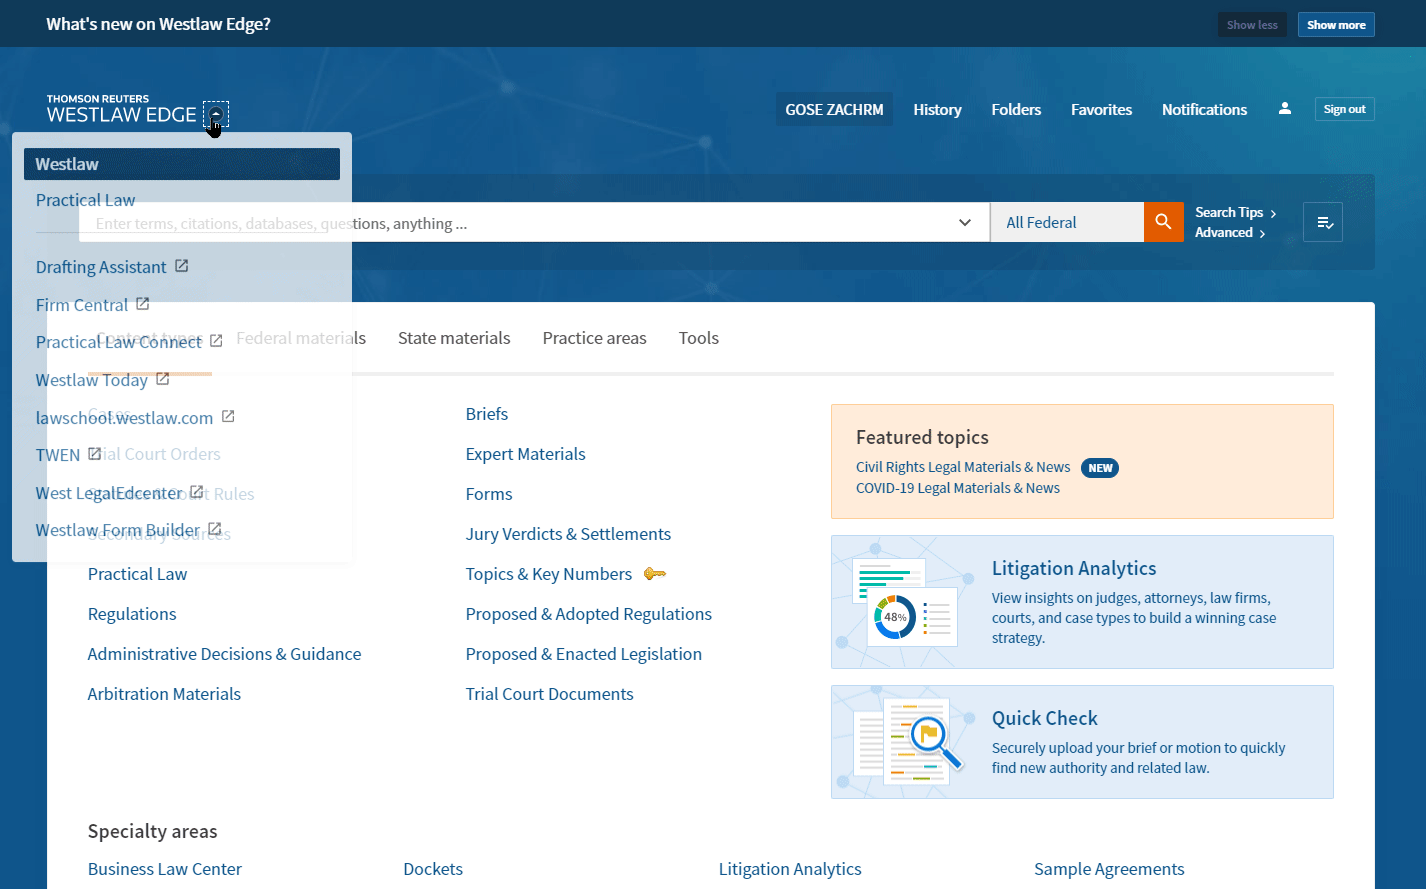The height and width of the screenshot is (889, 1426).
Task: Click the orange search magnifier button
Action: pos(1163,222)
